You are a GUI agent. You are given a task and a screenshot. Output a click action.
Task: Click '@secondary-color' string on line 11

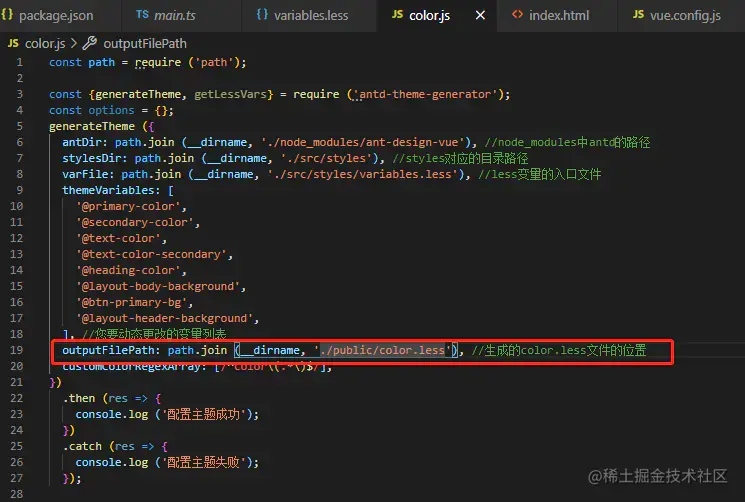pos(135,222)
